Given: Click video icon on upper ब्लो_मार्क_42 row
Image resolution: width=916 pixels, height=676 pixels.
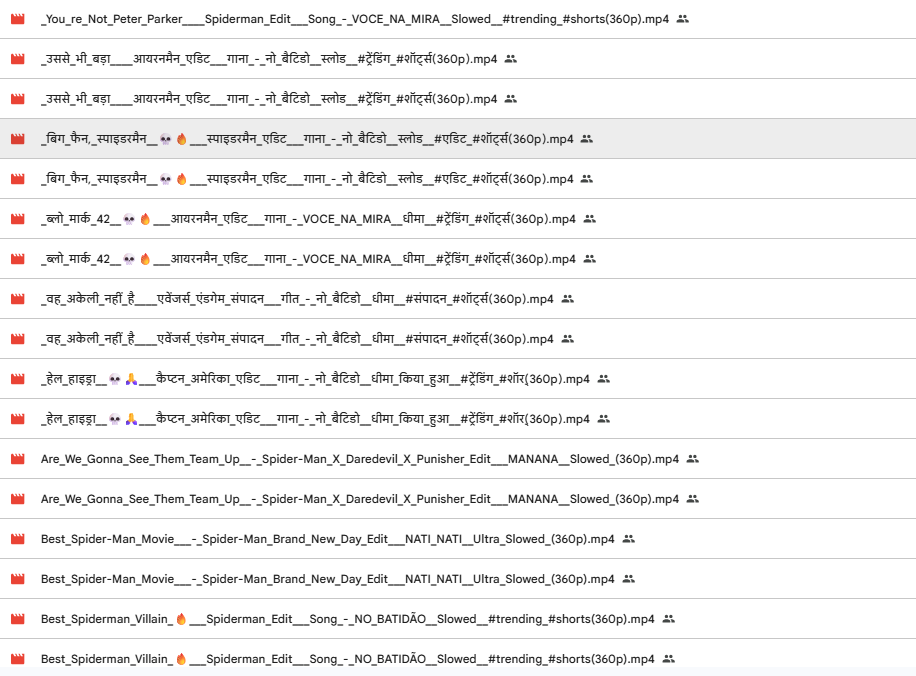Looking at the screenshot, I should (18, 219).
